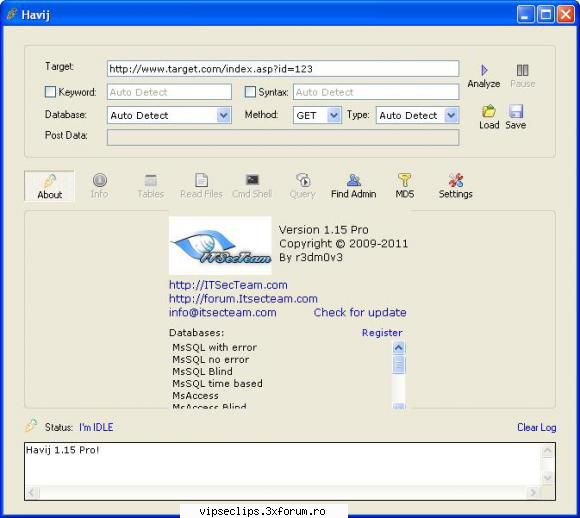Click the carrot icon beside Status
This screenshot has height=518, width=580.
(31, 426)
